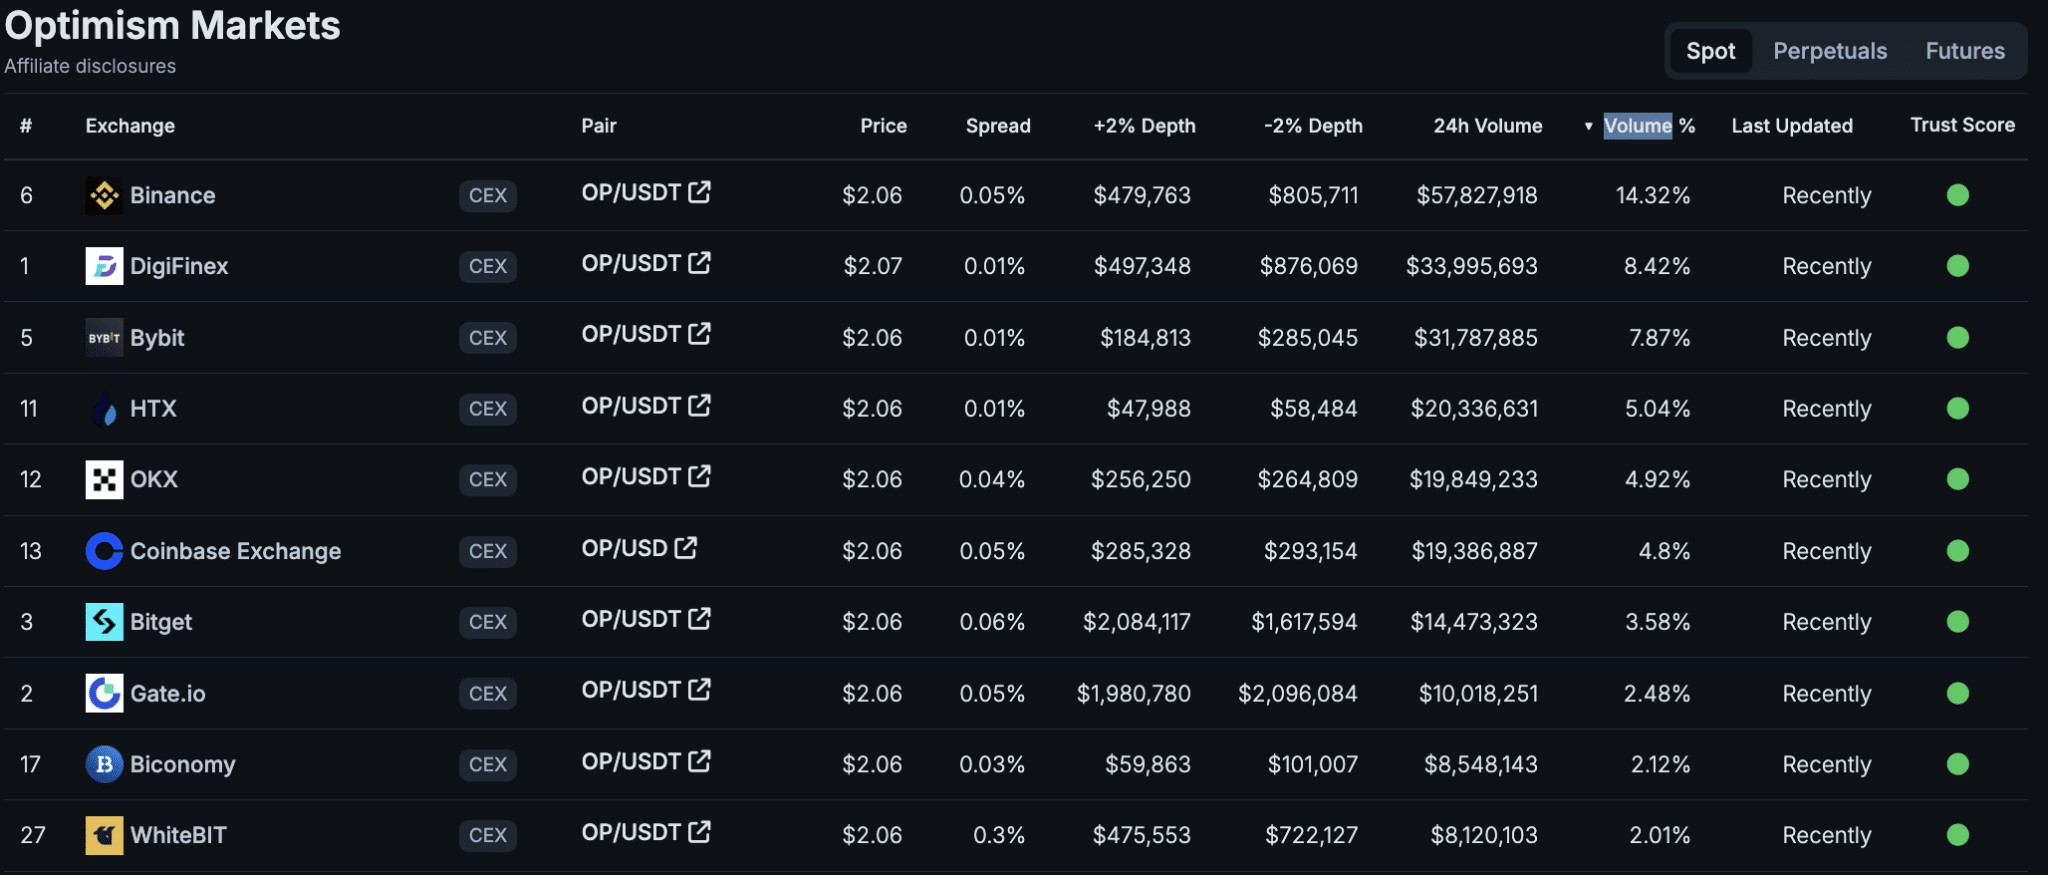Click the Coinbase Exchange logo icon
2048x875 pixels.
click(x=104, y=551)
